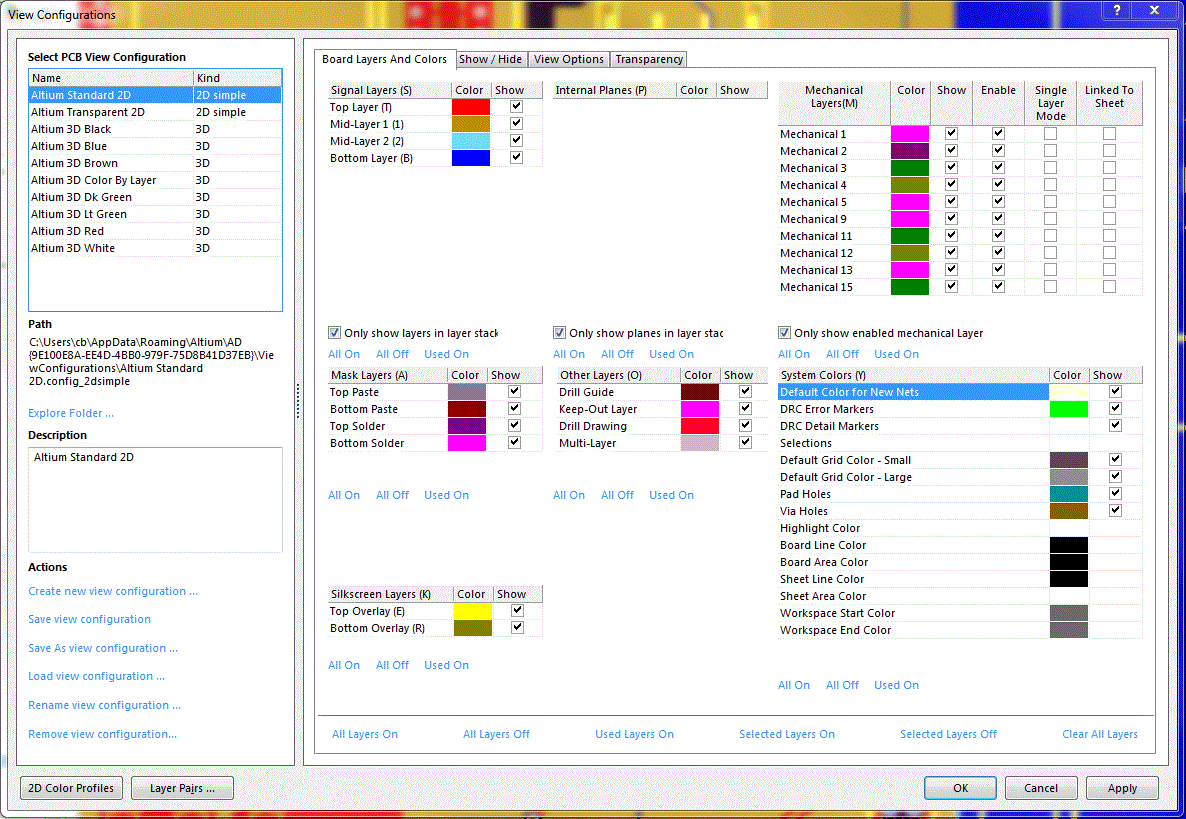The height and width of the screenshot is (819, 1186).
Task: Select the Workspace Start Color row
Action: 960,613
